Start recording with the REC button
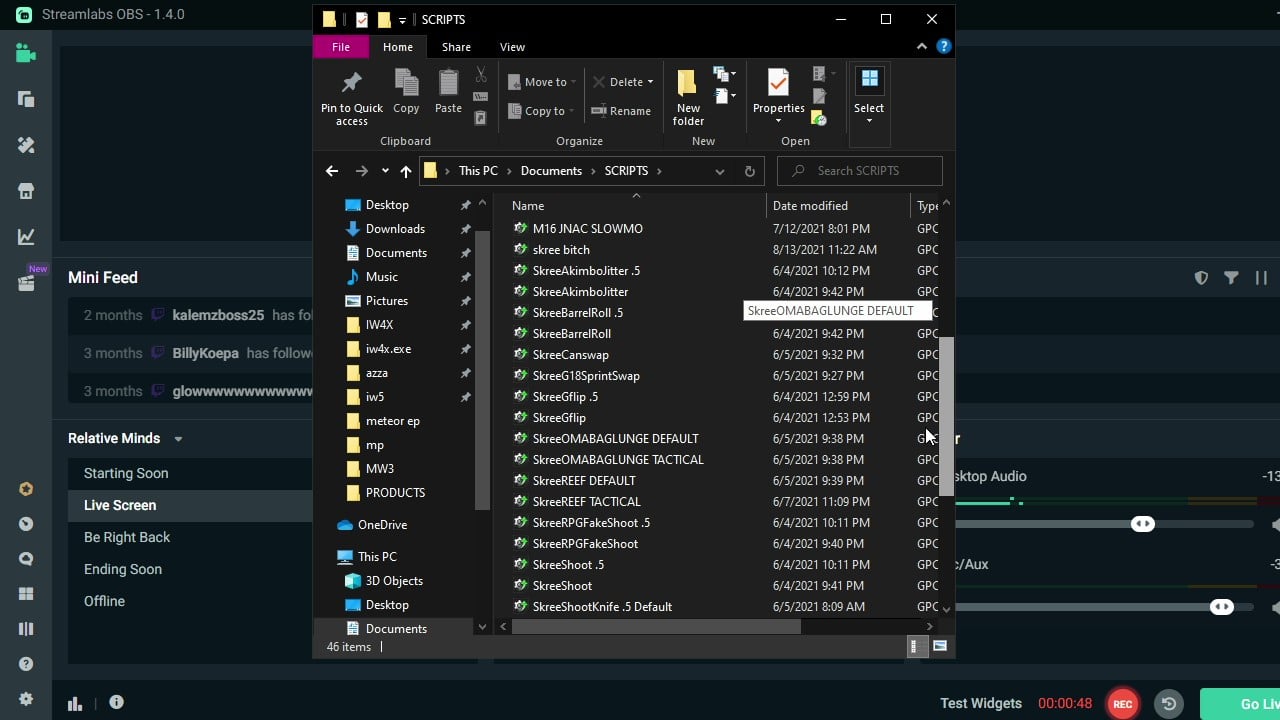 [x=1122, y=703]
